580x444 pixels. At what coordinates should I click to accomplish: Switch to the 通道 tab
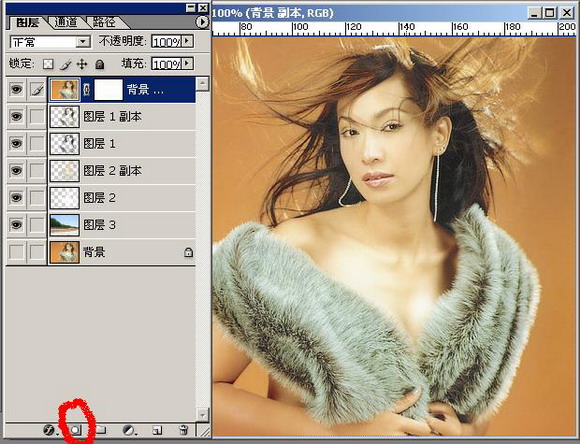point(66,23)
